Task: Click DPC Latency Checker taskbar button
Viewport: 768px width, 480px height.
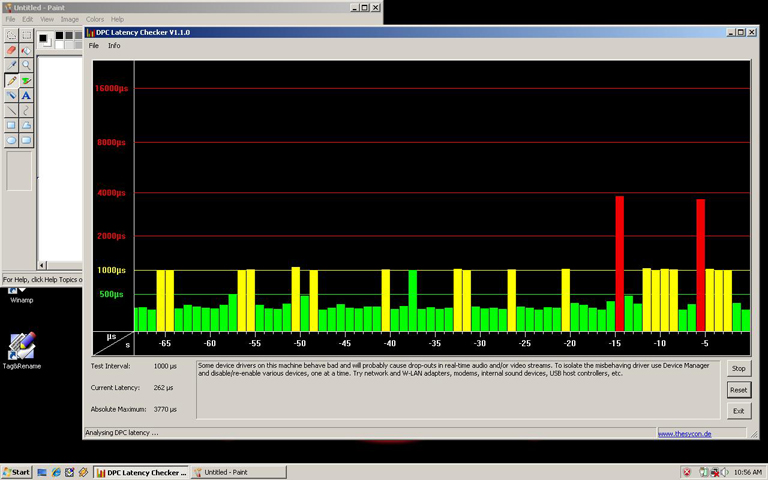Action: pos(141,472)
